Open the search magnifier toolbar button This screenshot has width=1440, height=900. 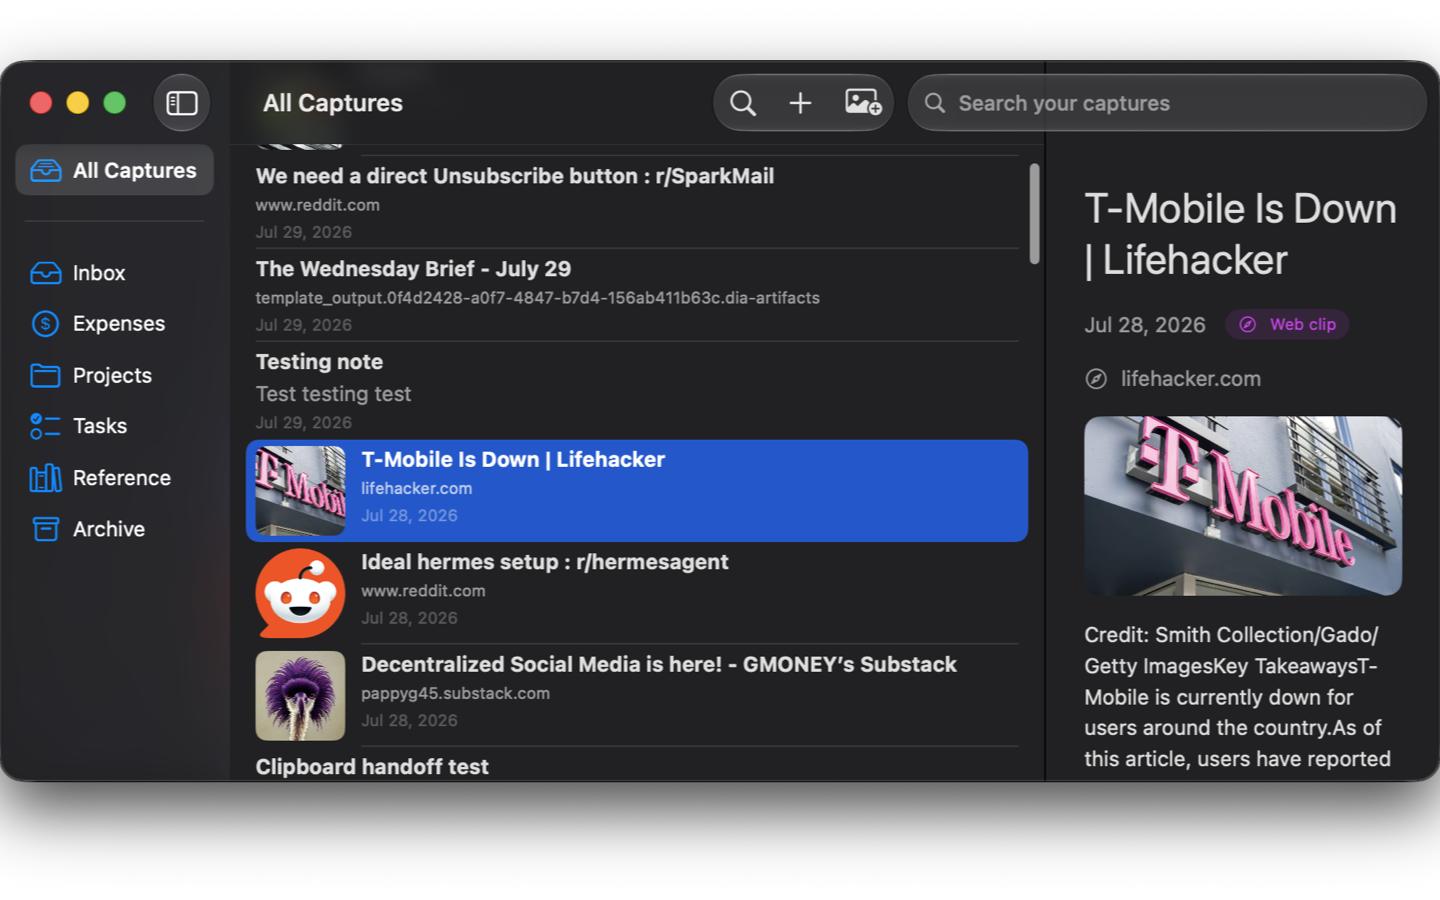pyautogui.click(x=743, y=103)
